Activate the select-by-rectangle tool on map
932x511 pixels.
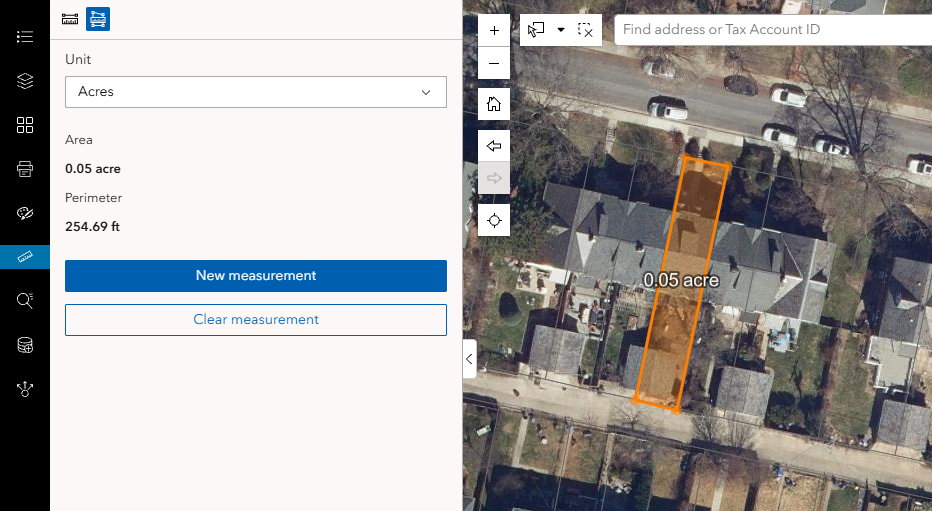(x=537, y=30)
